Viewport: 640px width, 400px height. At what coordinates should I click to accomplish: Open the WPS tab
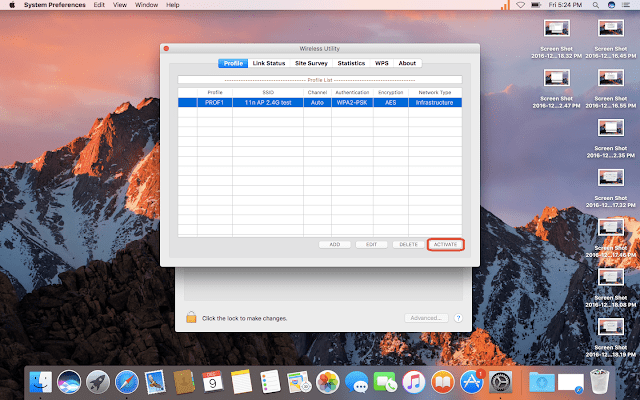coord(382,63)
